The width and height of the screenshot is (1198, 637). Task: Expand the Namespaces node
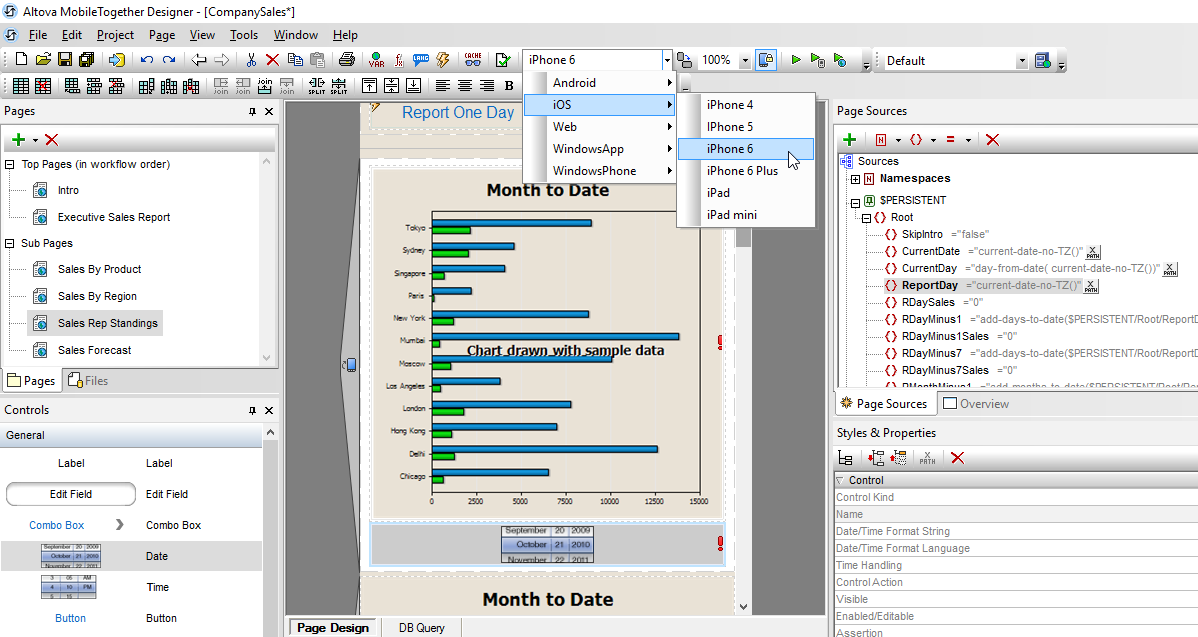coord(856,179)
